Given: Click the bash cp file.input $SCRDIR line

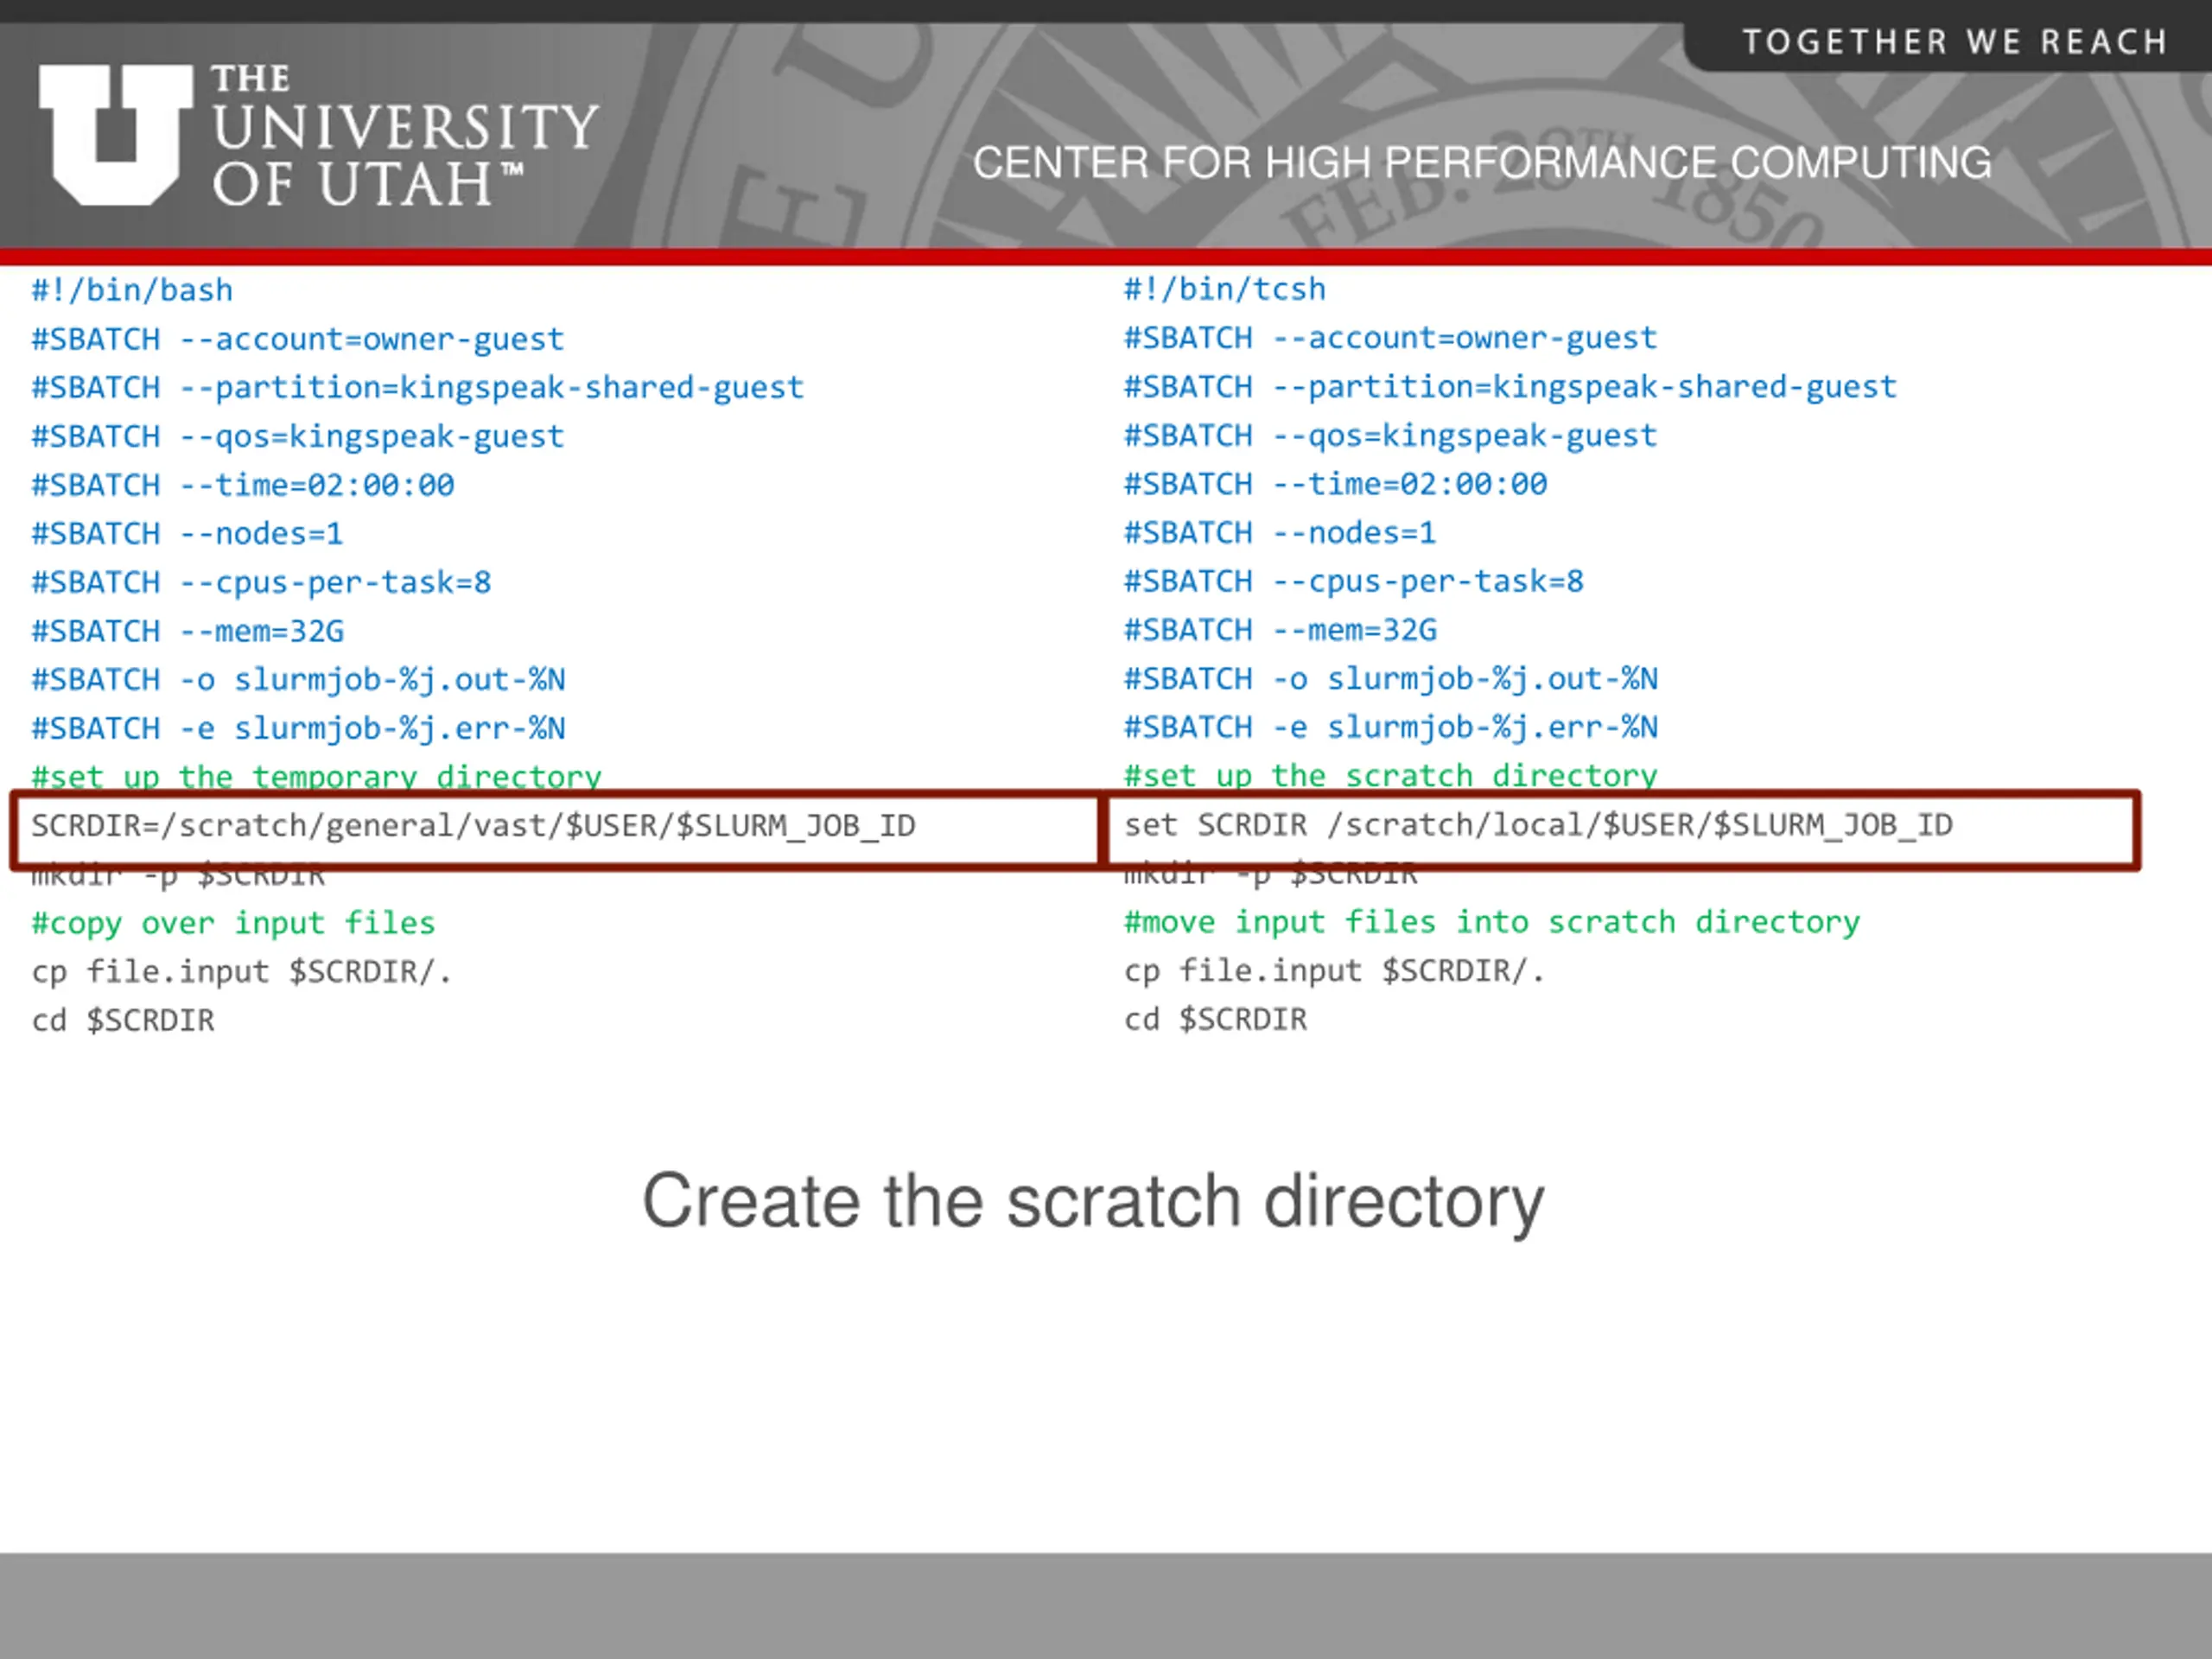Looking at the screenshot, I should coord(242,972).
